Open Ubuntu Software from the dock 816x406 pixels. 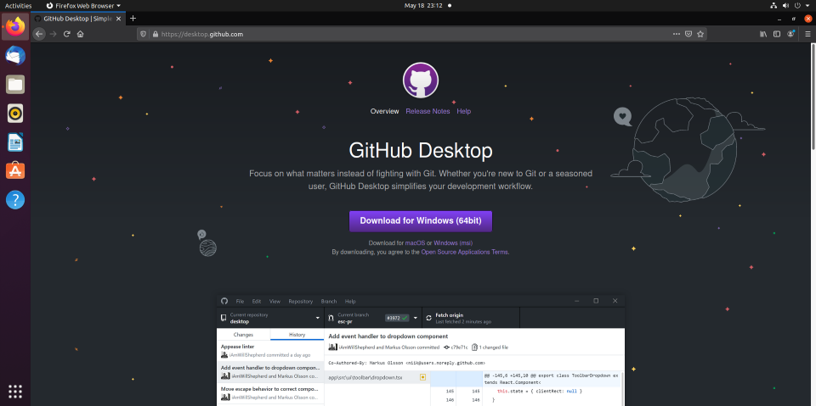(15, 171)
